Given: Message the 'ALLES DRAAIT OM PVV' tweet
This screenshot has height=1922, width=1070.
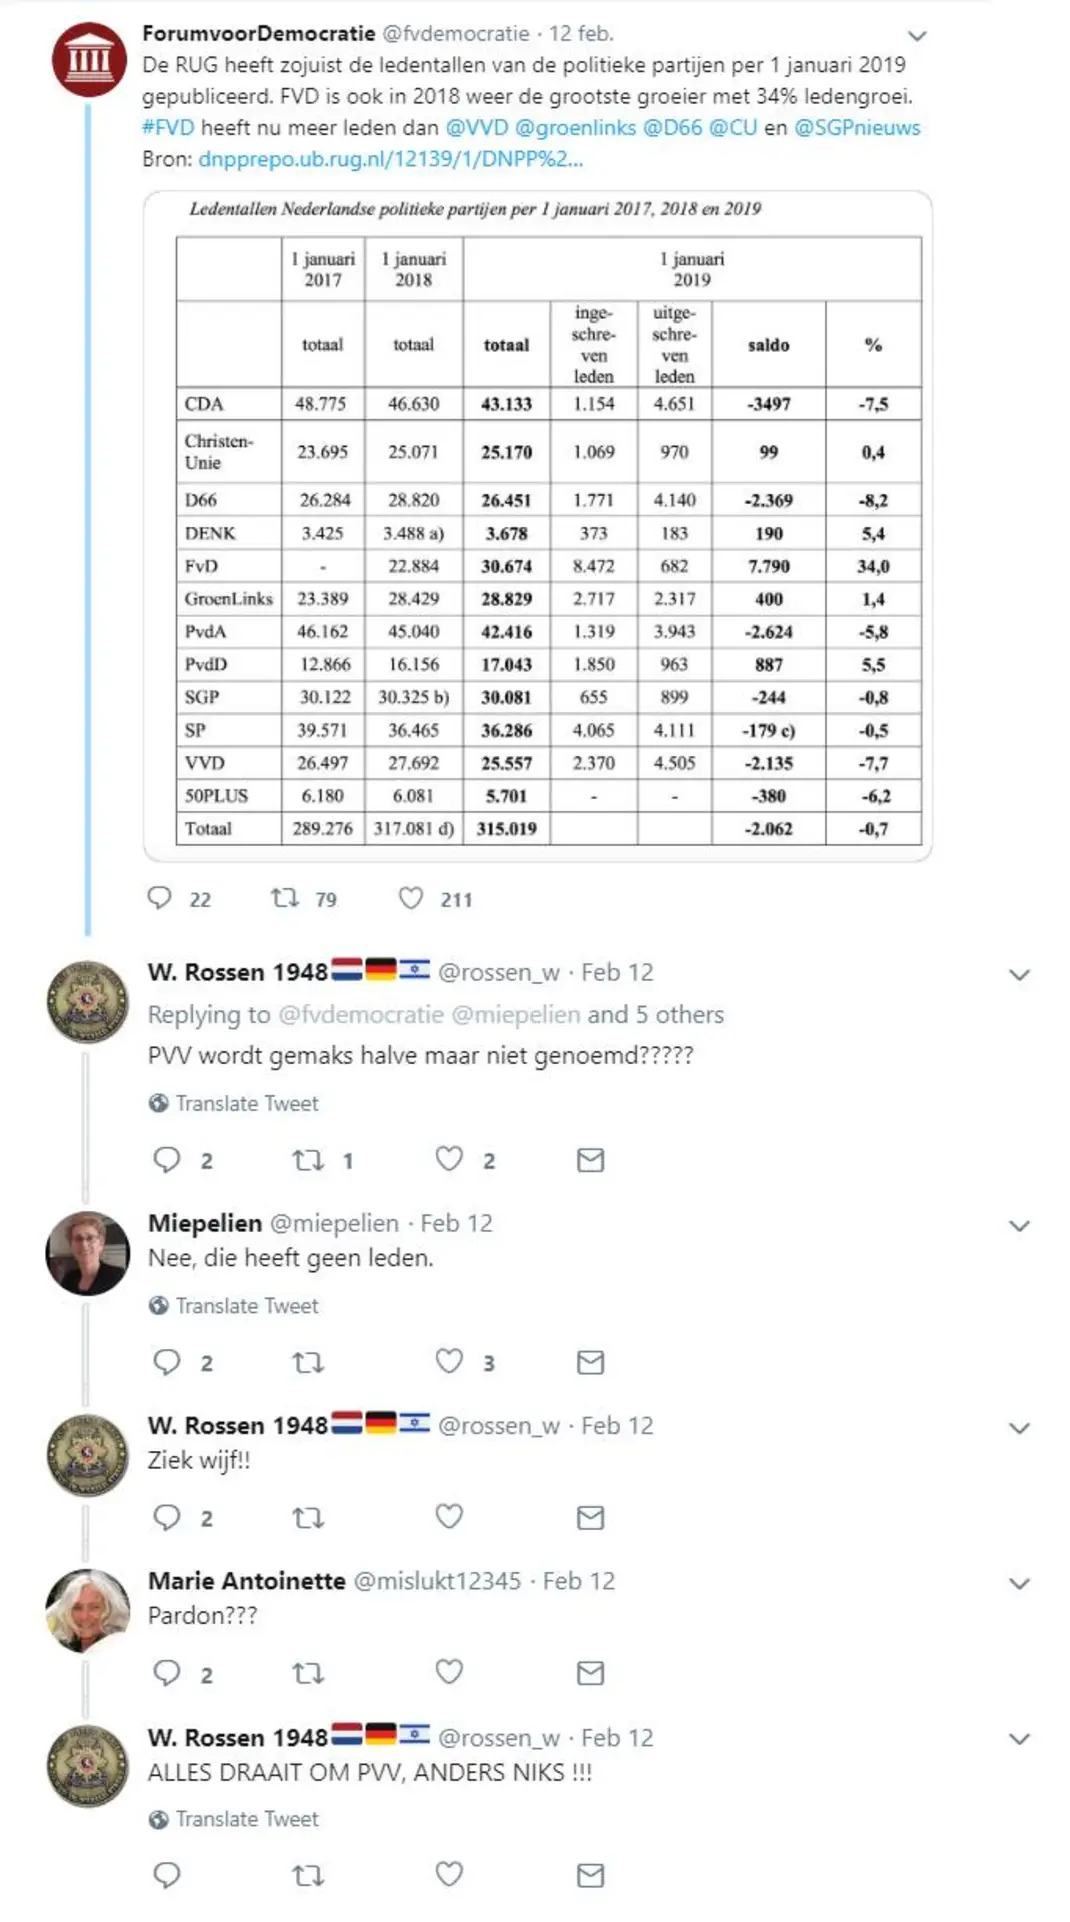Looking at the screenshot, I should [590, 1875].
